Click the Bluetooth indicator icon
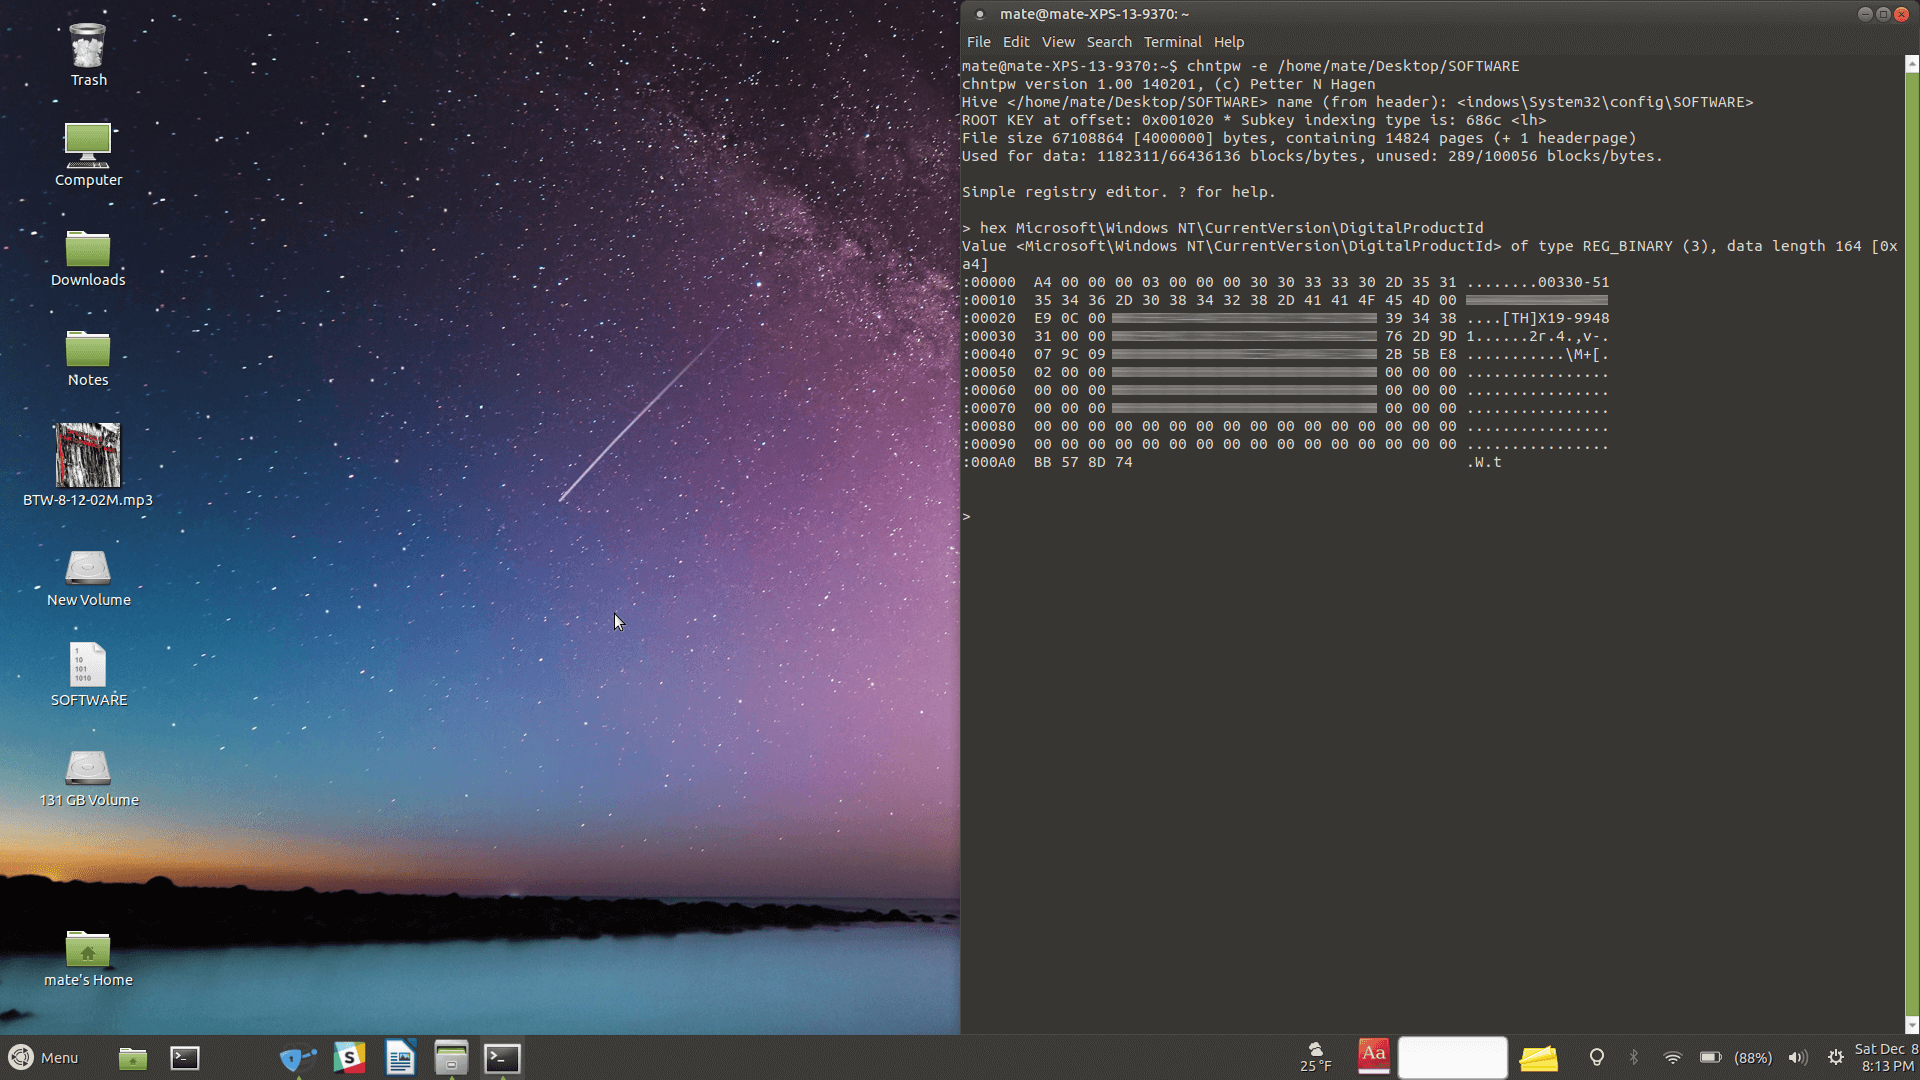The width and height of the screenshot is (1920, 1080). (x=1634, y=1058)
